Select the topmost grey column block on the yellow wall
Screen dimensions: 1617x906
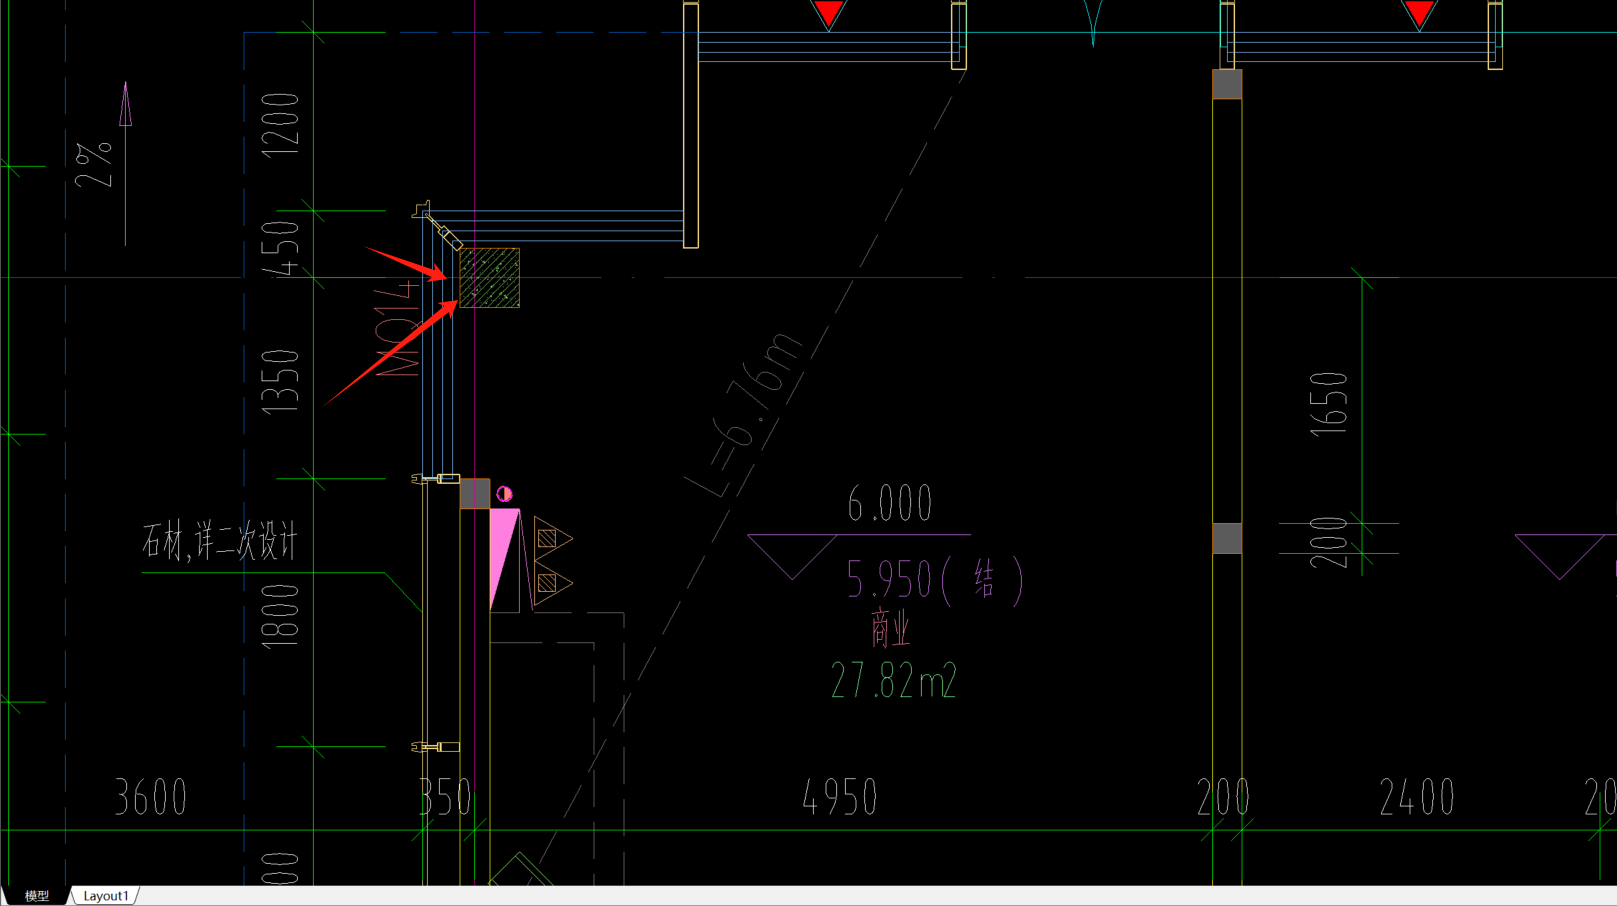pos(1227,84)
